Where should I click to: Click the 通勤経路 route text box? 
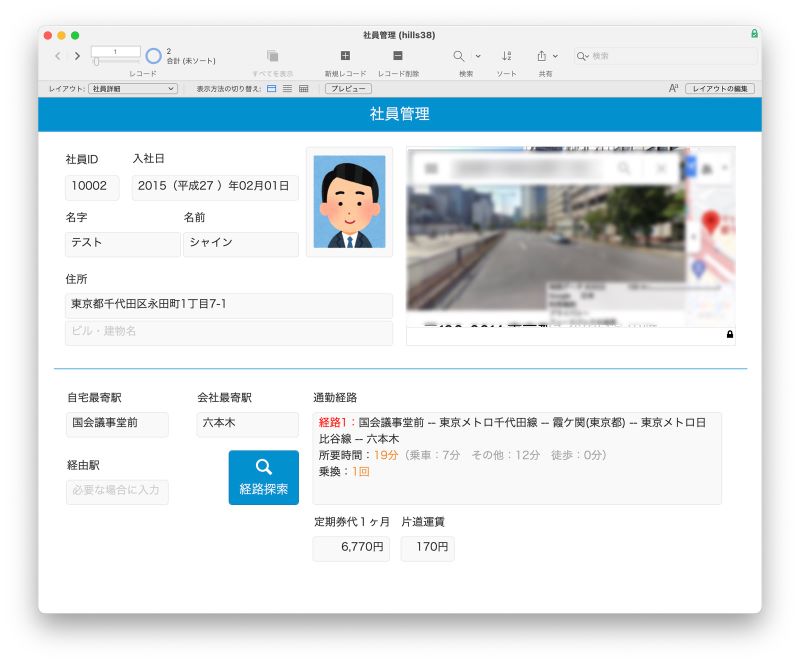pyautogui.click(x=517, y=458)
